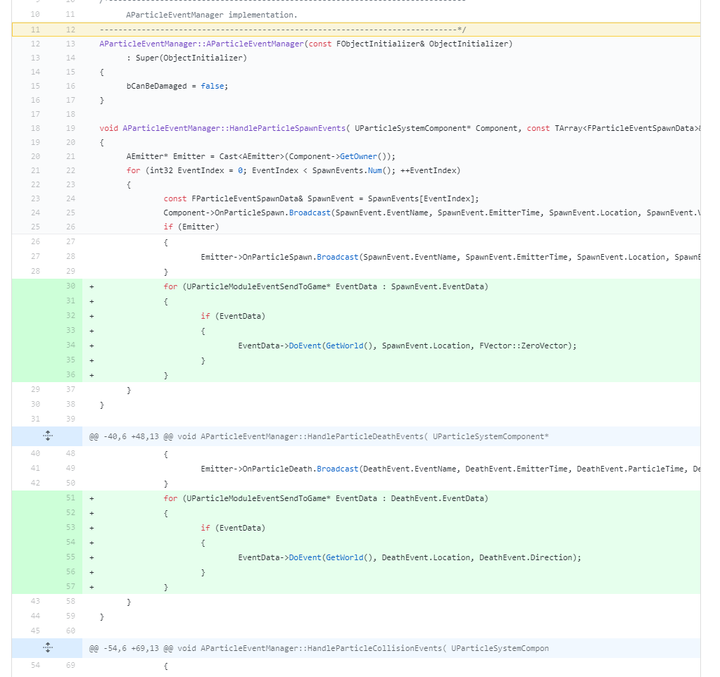This screenshot has height=677, width=720.
Task: Click the plus marker on added line 57
Action: (x=92, y=586)
